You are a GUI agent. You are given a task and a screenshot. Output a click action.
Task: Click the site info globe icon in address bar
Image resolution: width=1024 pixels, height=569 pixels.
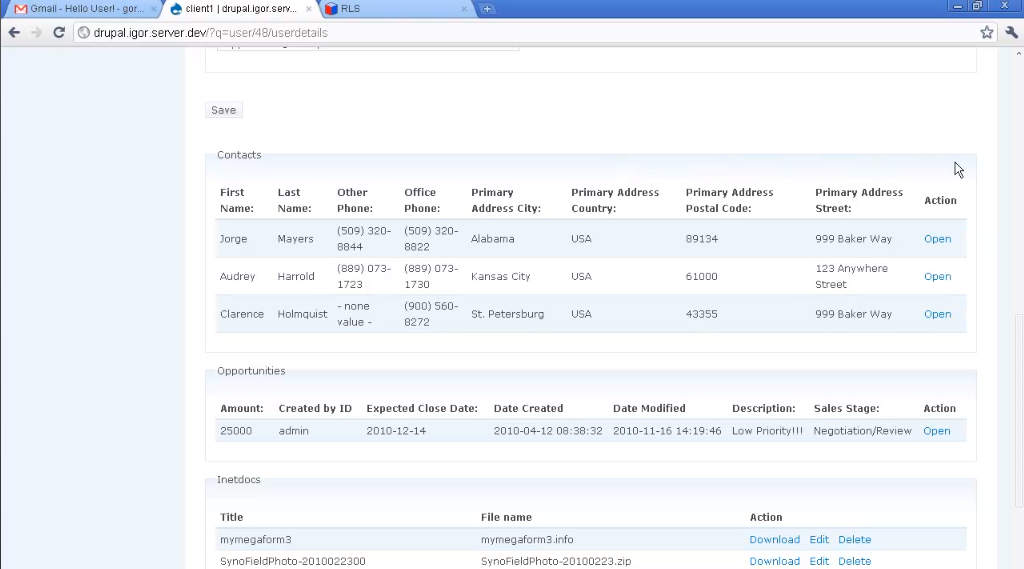point(84,32)
